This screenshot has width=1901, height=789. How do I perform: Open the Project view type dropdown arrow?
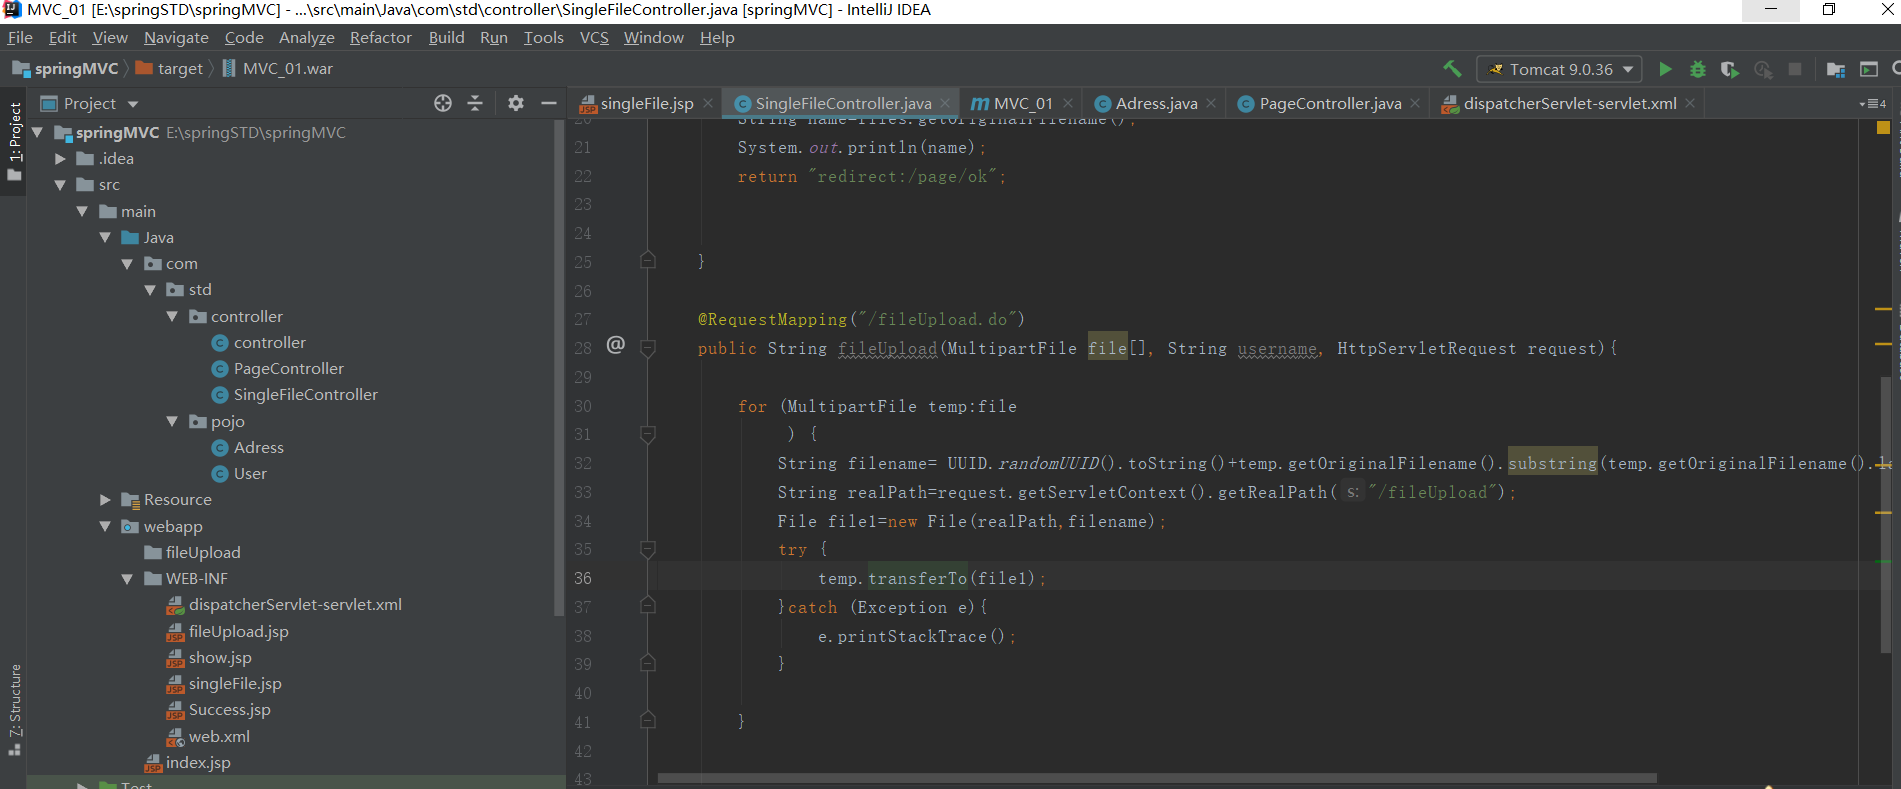(133, 104)
